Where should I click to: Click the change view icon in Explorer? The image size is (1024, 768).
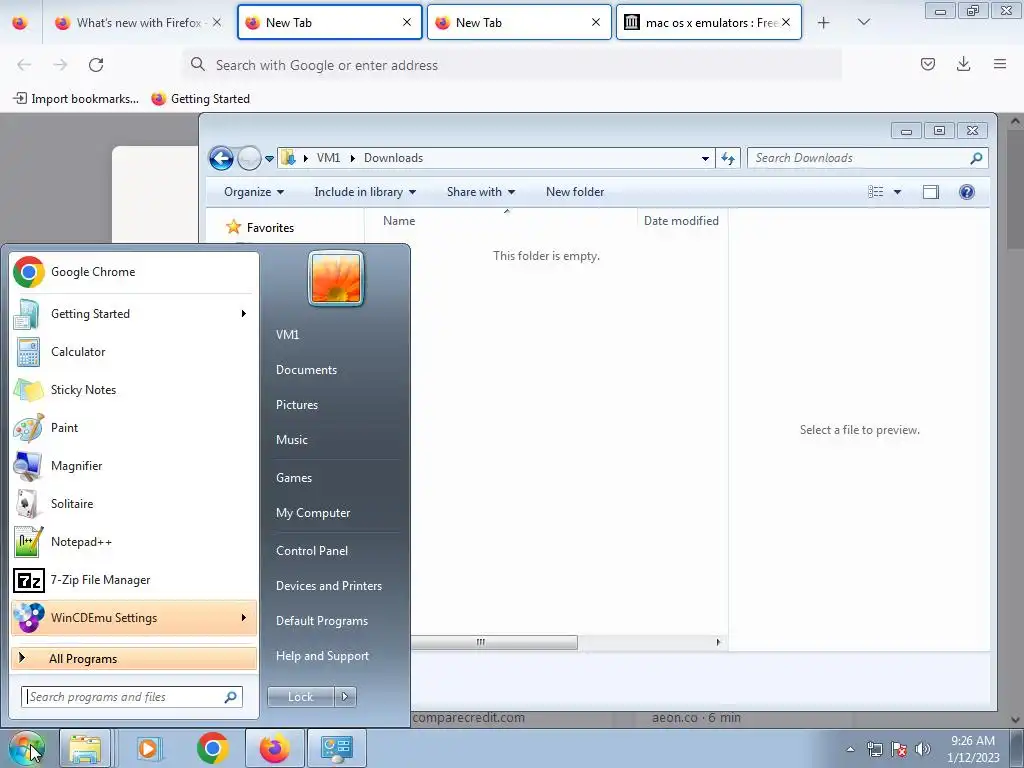[x=876, y=192]
